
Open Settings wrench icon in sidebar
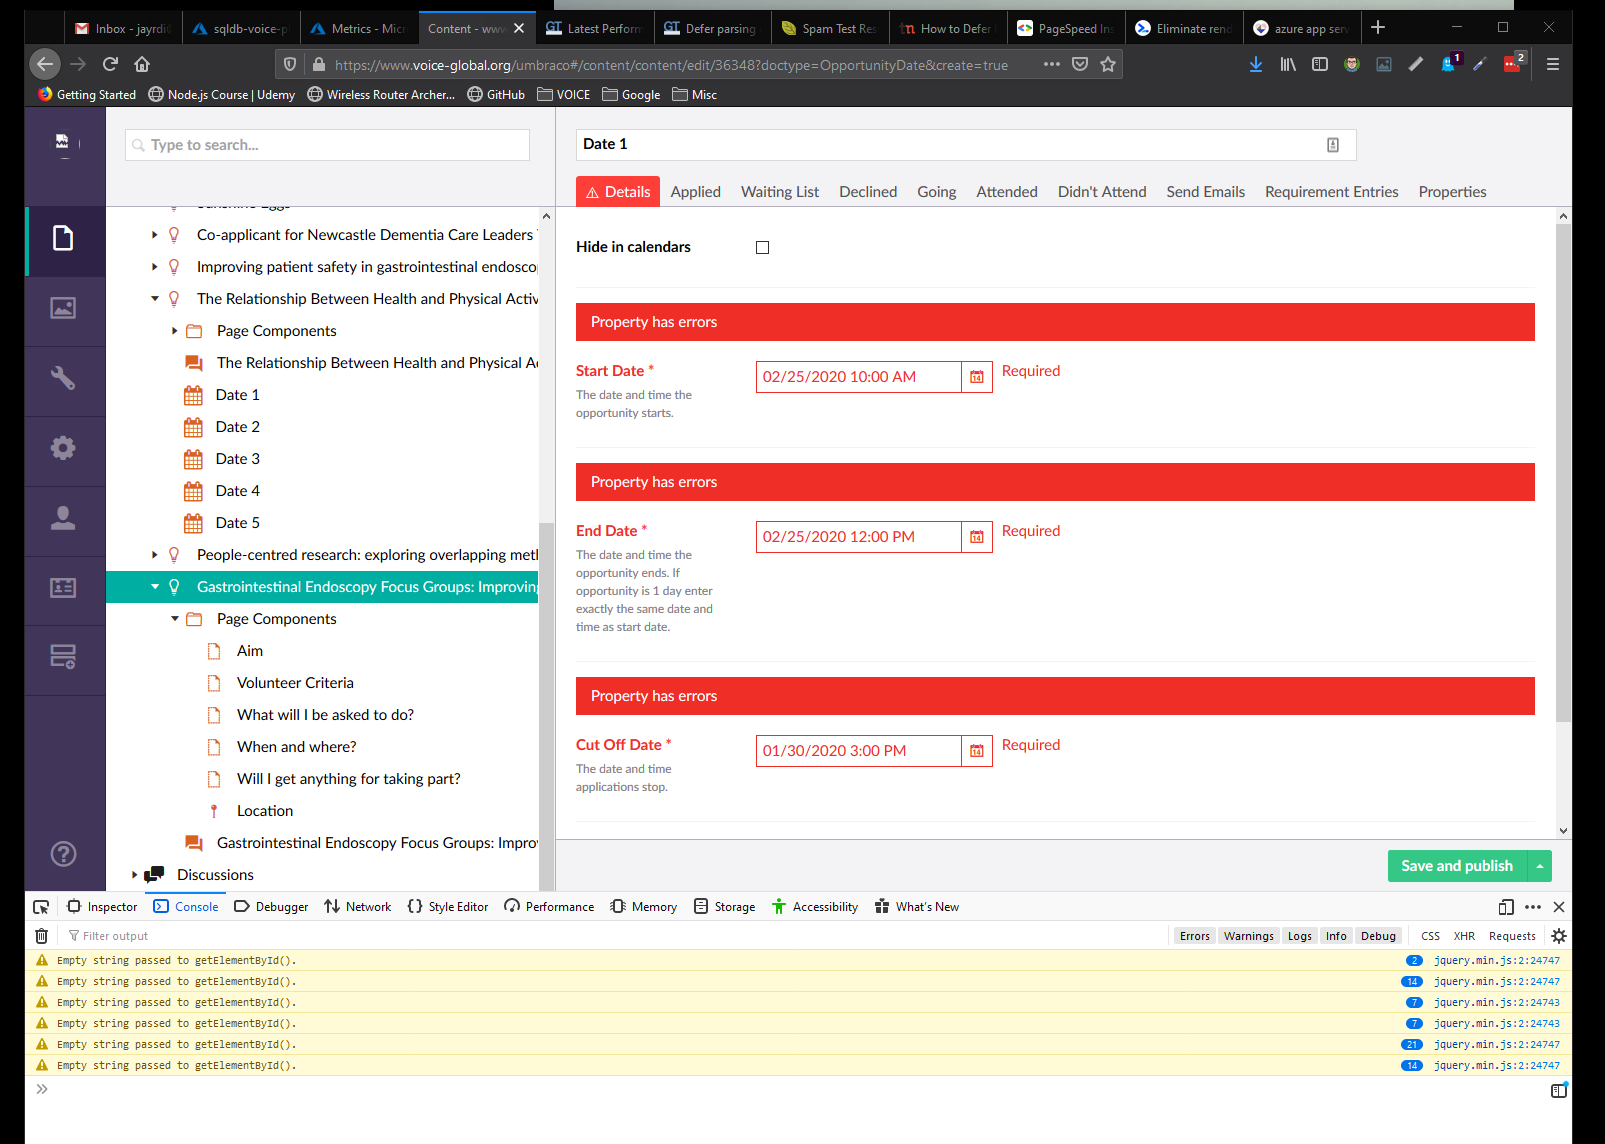click(x=63, y=379)
